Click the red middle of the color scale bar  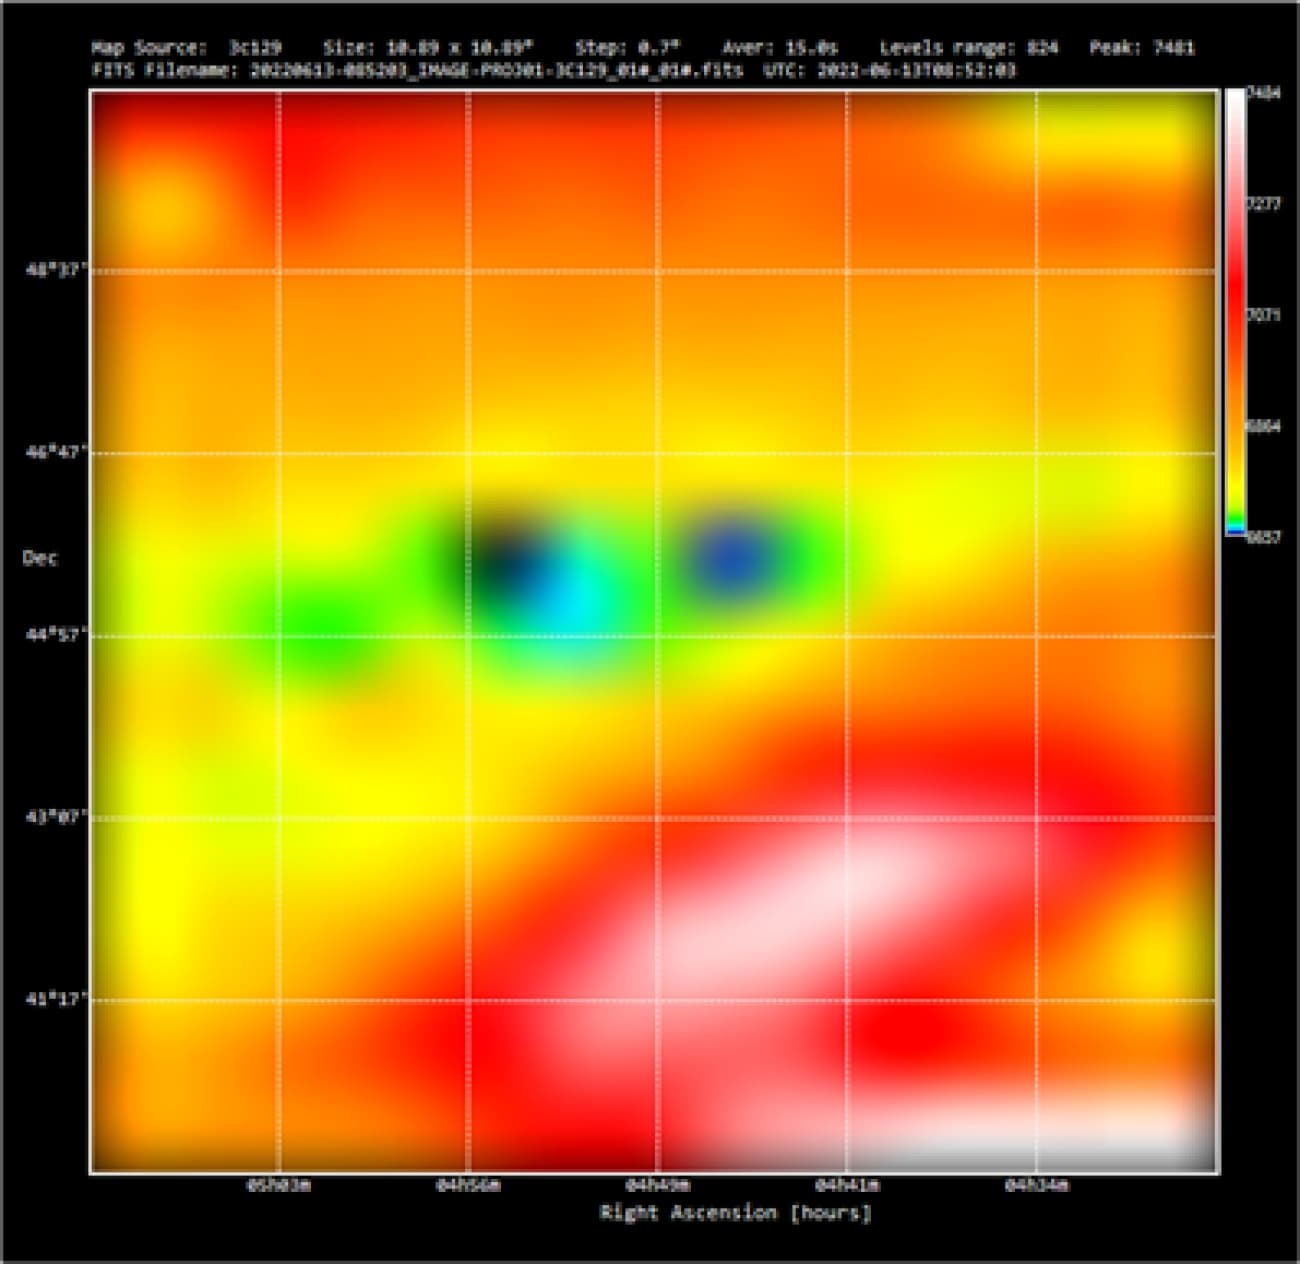click(x=1236, y=300)
